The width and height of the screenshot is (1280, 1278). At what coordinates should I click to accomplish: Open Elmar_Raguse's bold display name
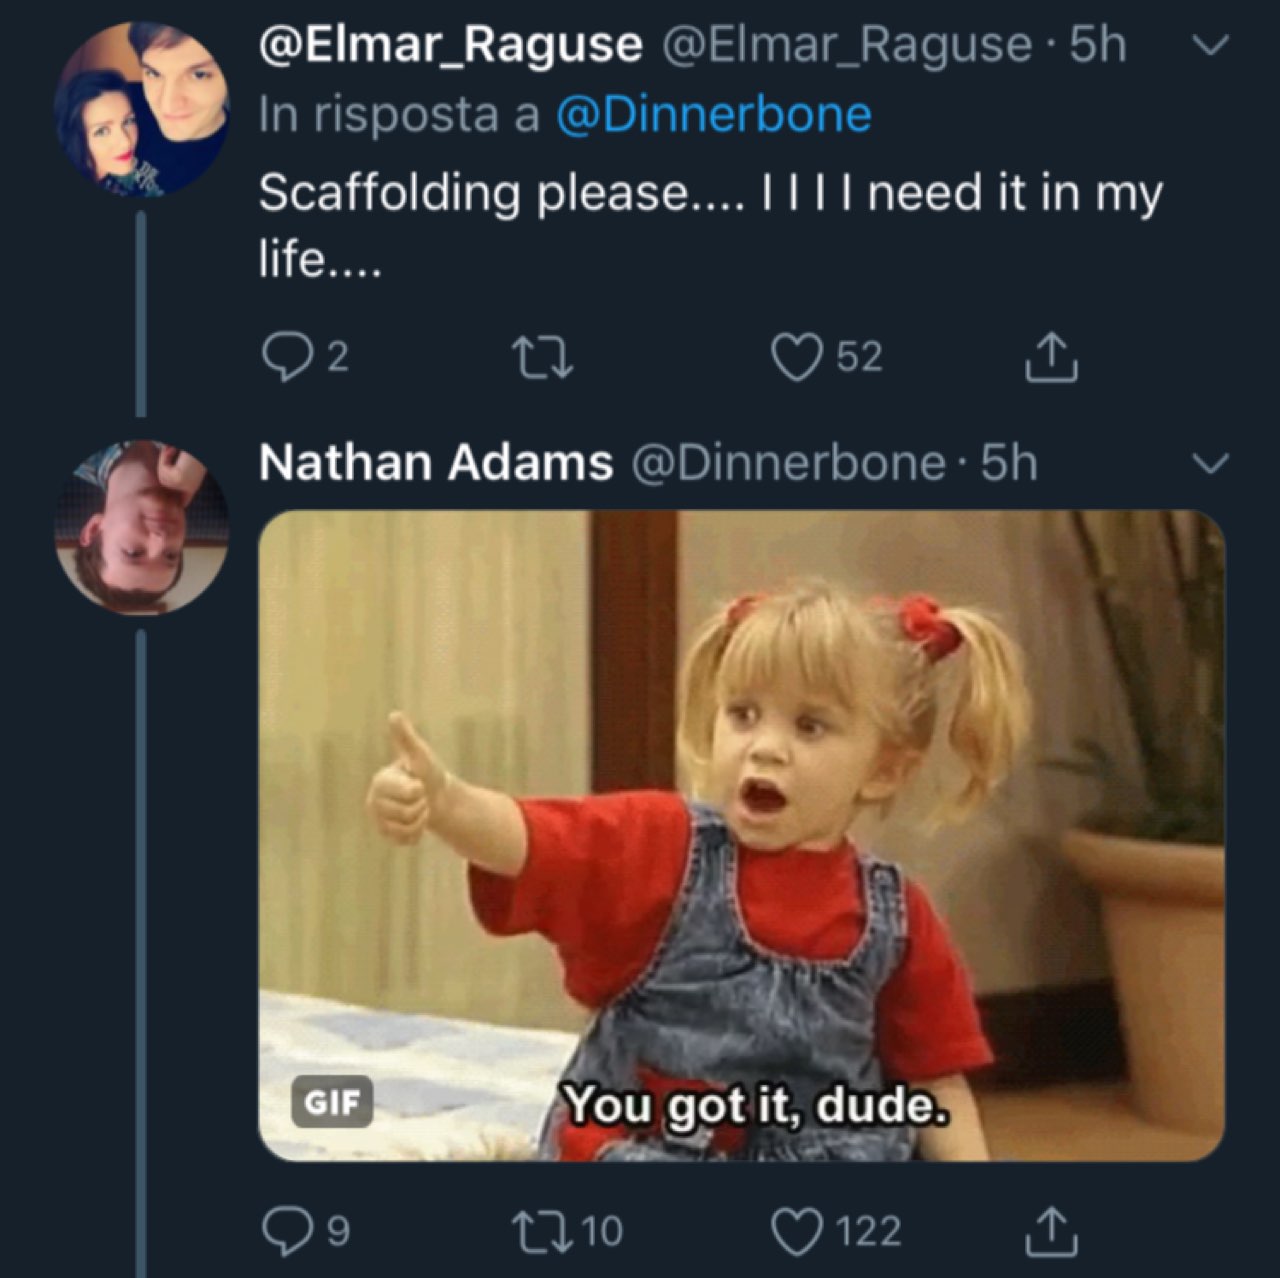450,45
